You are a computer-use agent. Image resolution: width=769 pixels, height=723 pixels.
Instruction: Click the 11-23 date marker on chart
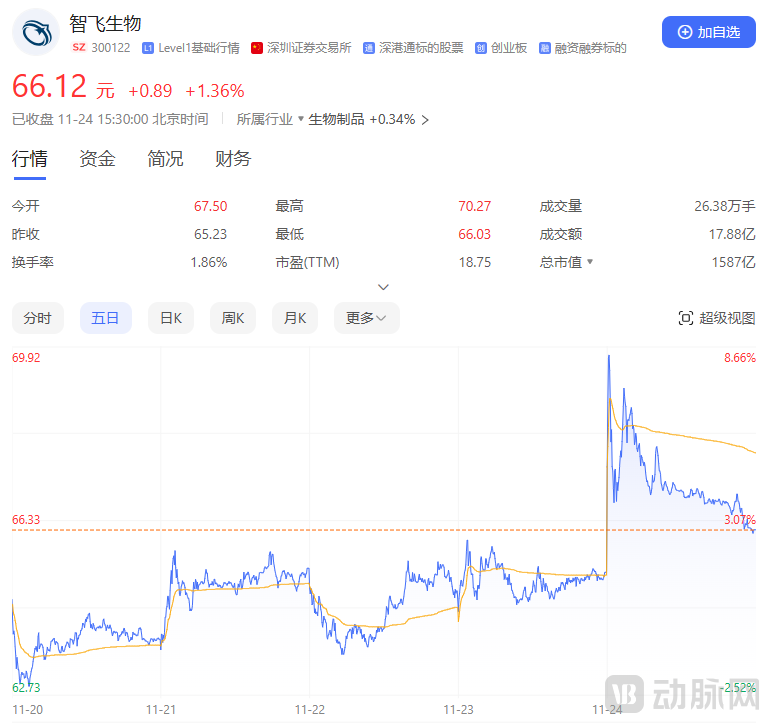pos(458,709)
